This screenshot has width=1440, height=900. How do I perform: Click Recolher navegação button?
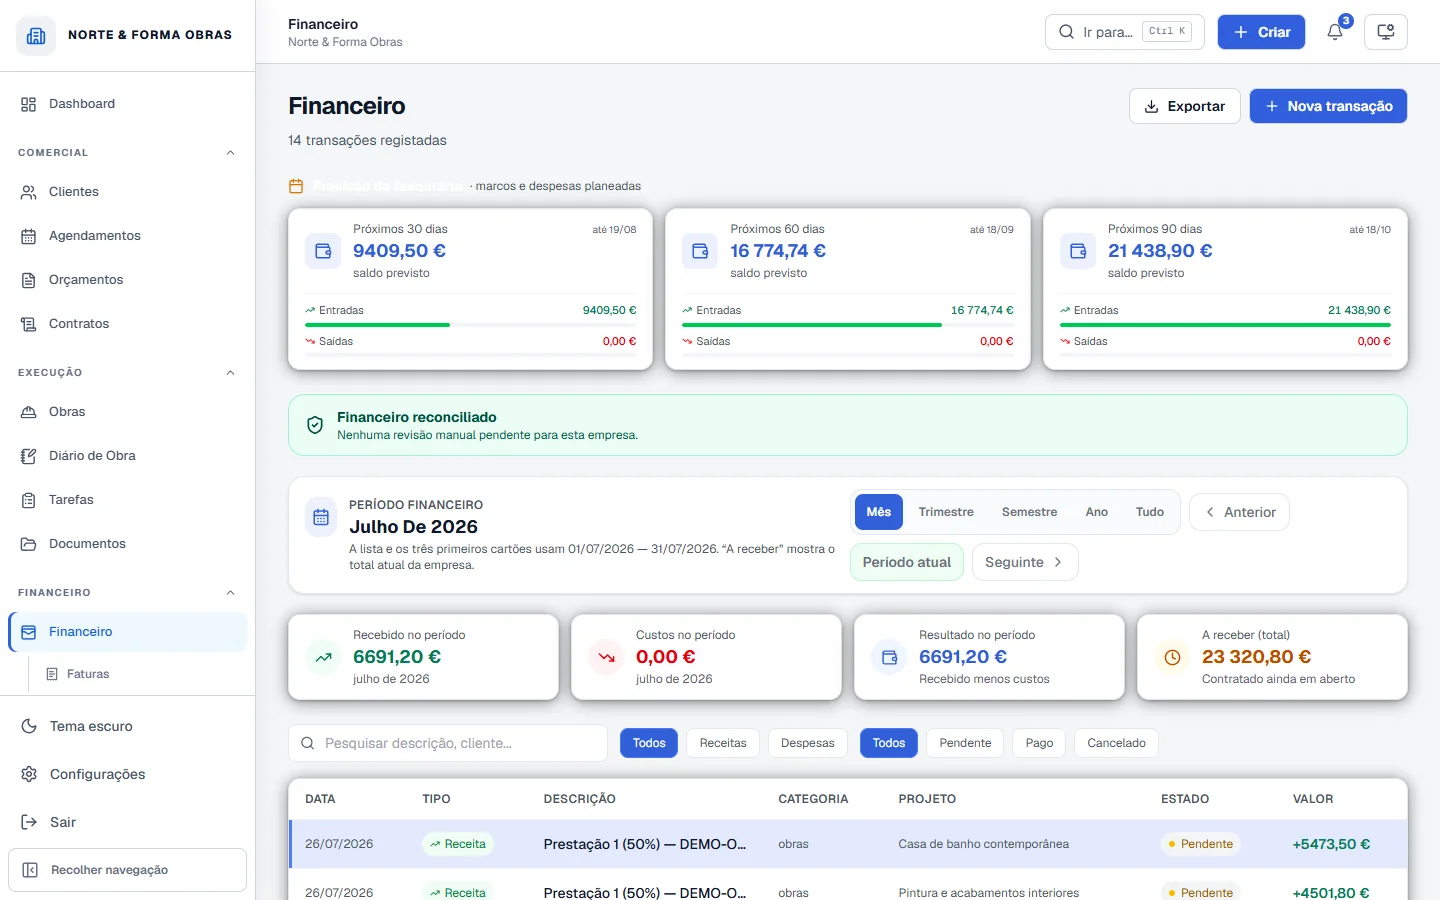127,870
